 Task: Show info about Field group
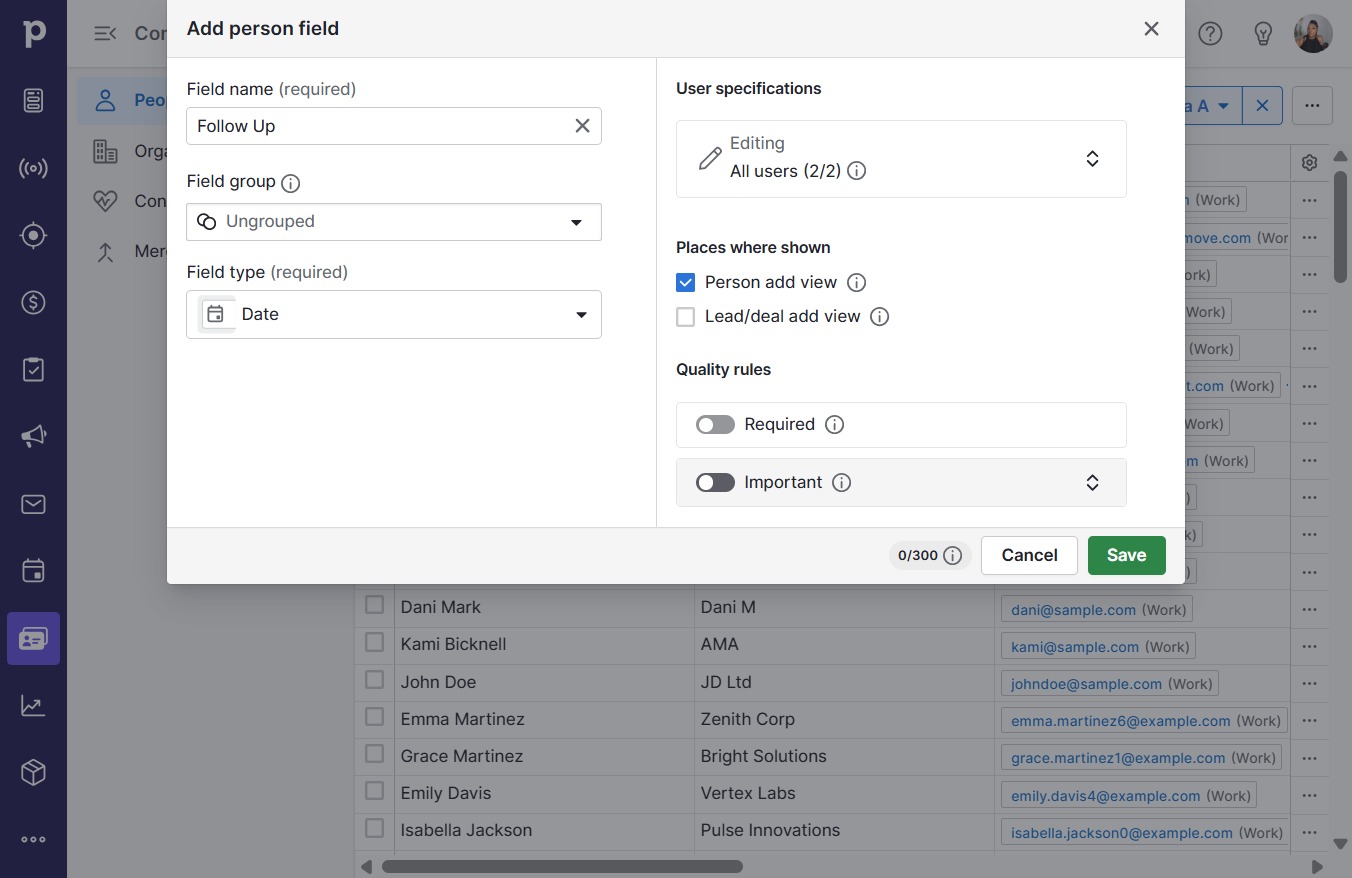pos(291,183)
